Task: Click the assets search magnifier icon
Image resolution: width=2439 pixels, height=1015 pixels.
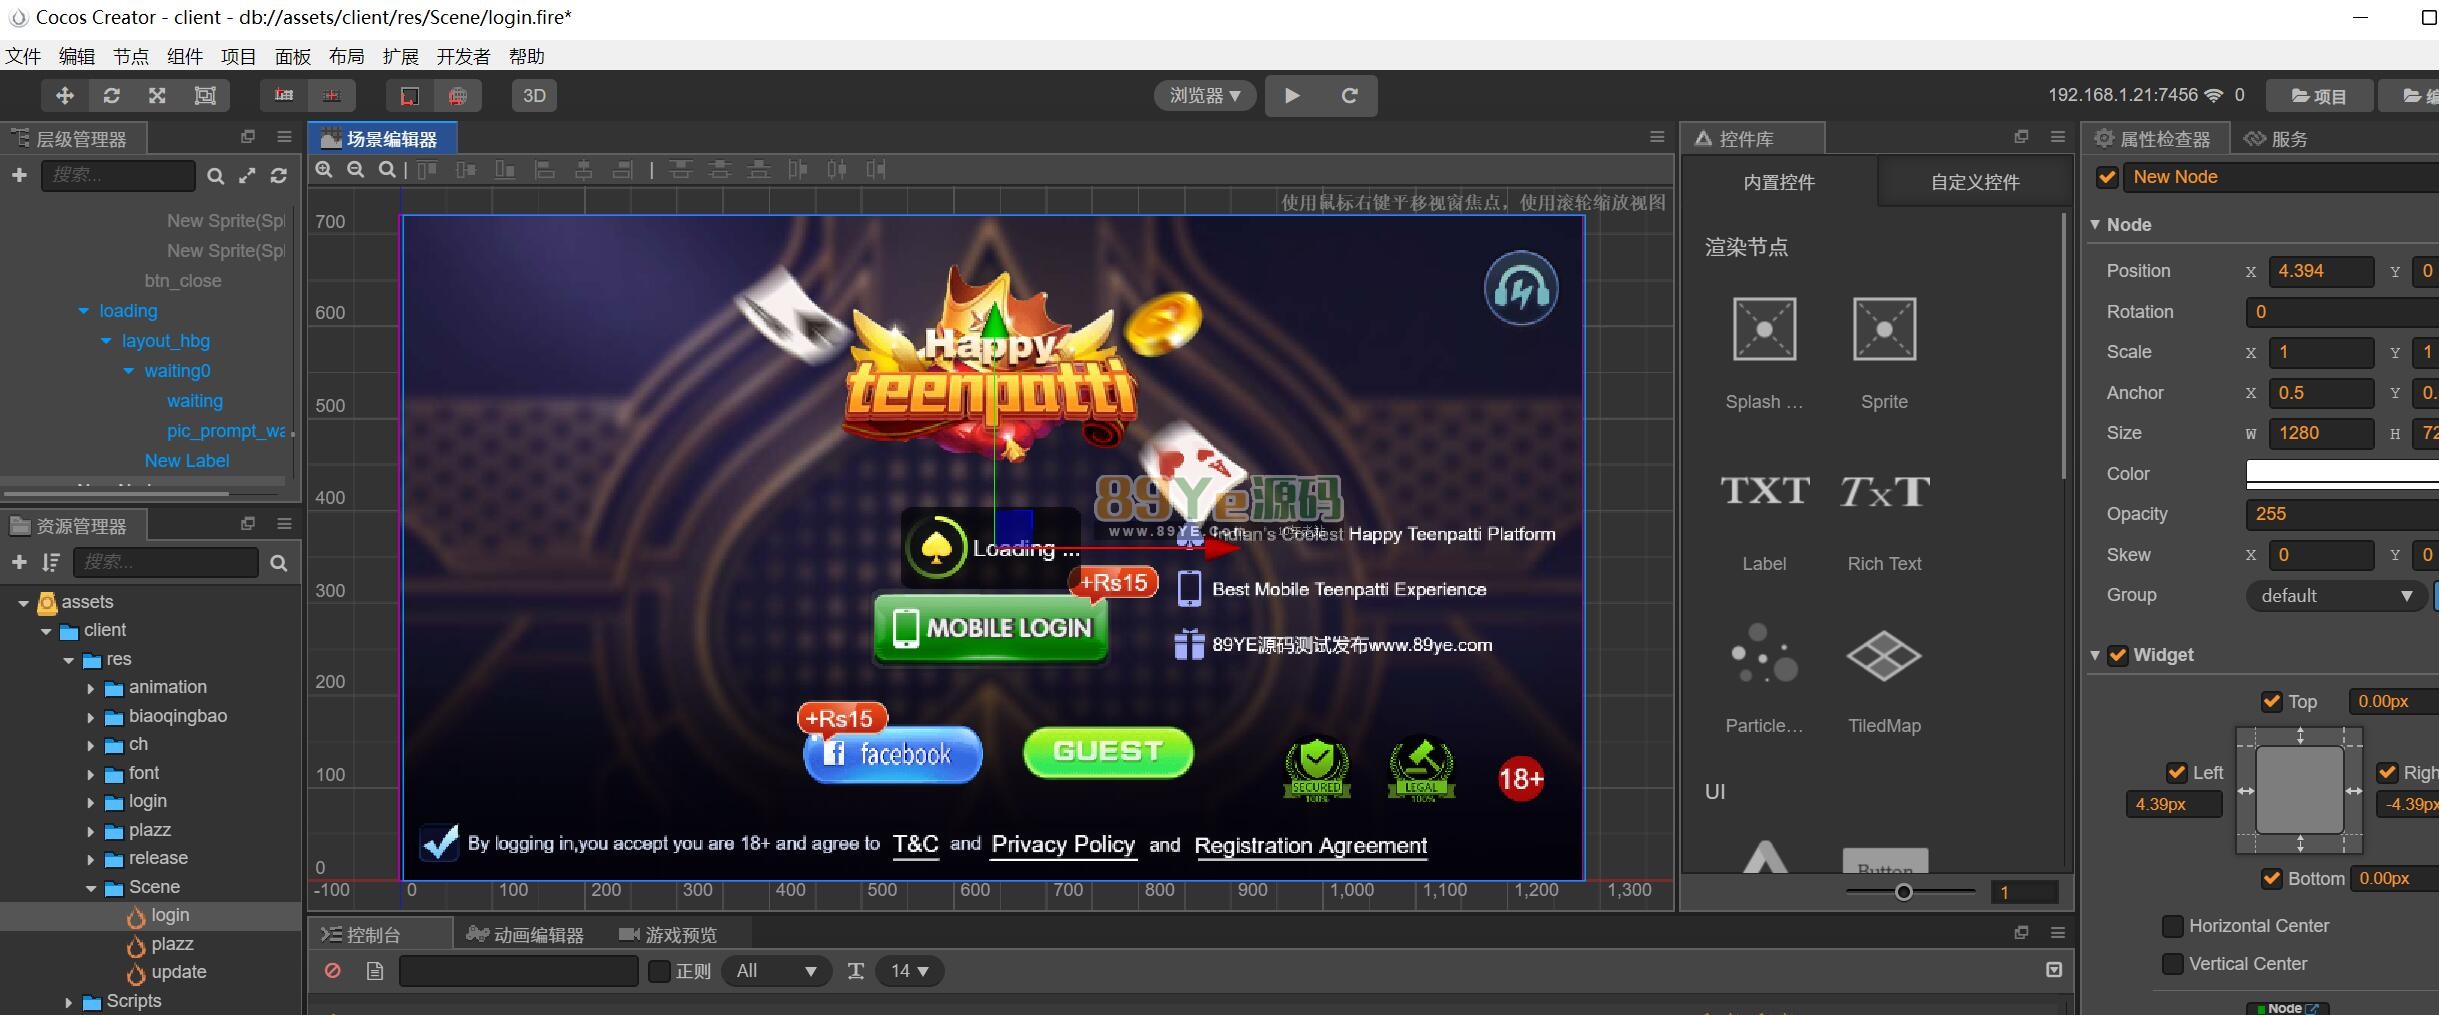Action: pos(279,563)
